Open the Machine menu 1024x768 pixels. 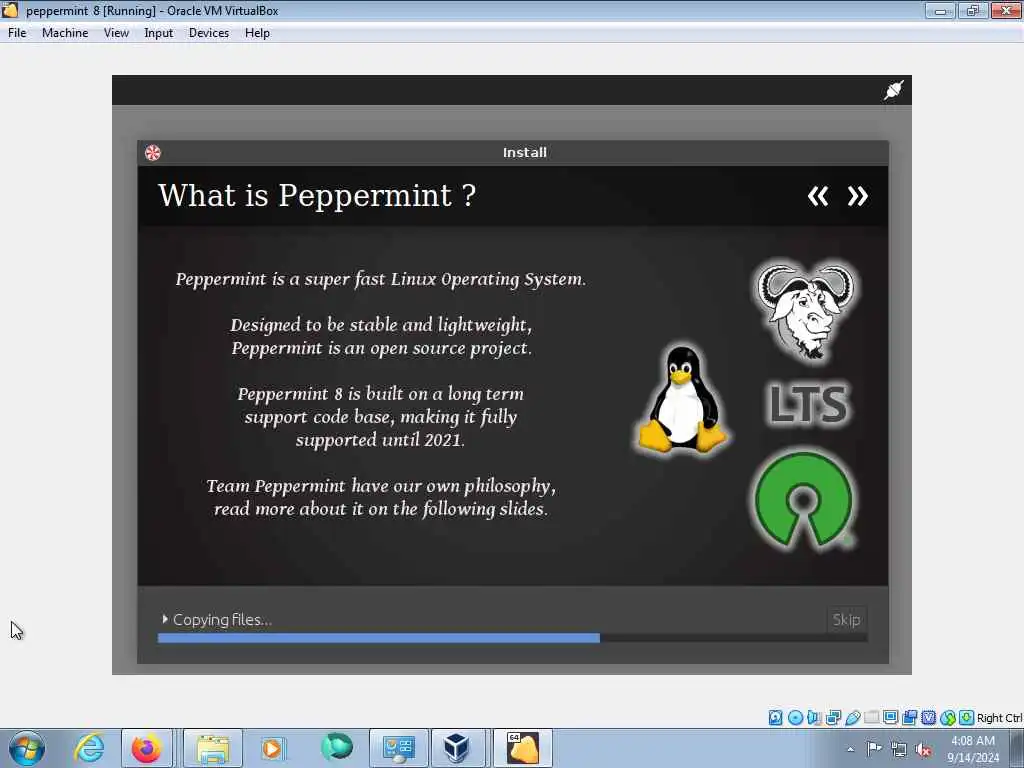click(65, 33)
